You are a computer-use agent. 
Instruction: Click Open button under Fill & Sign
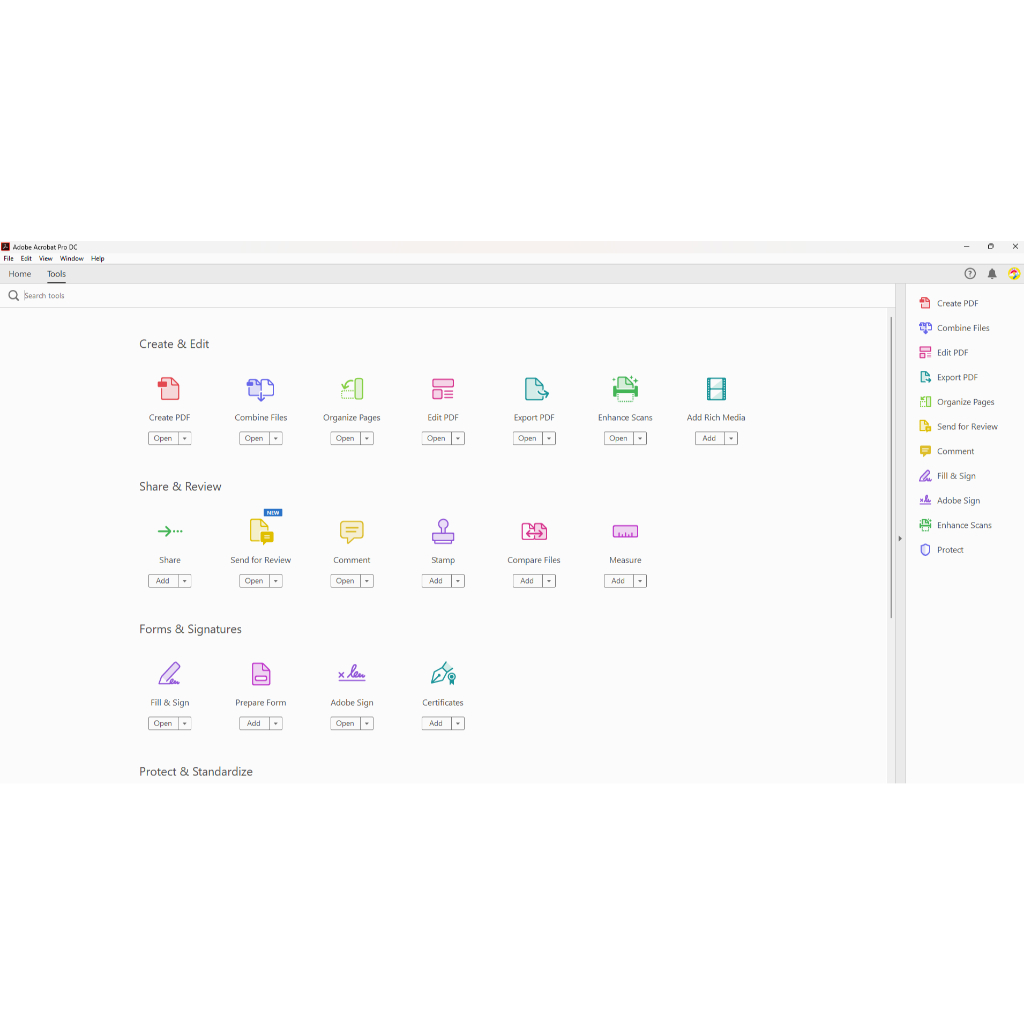pos(163,723)
